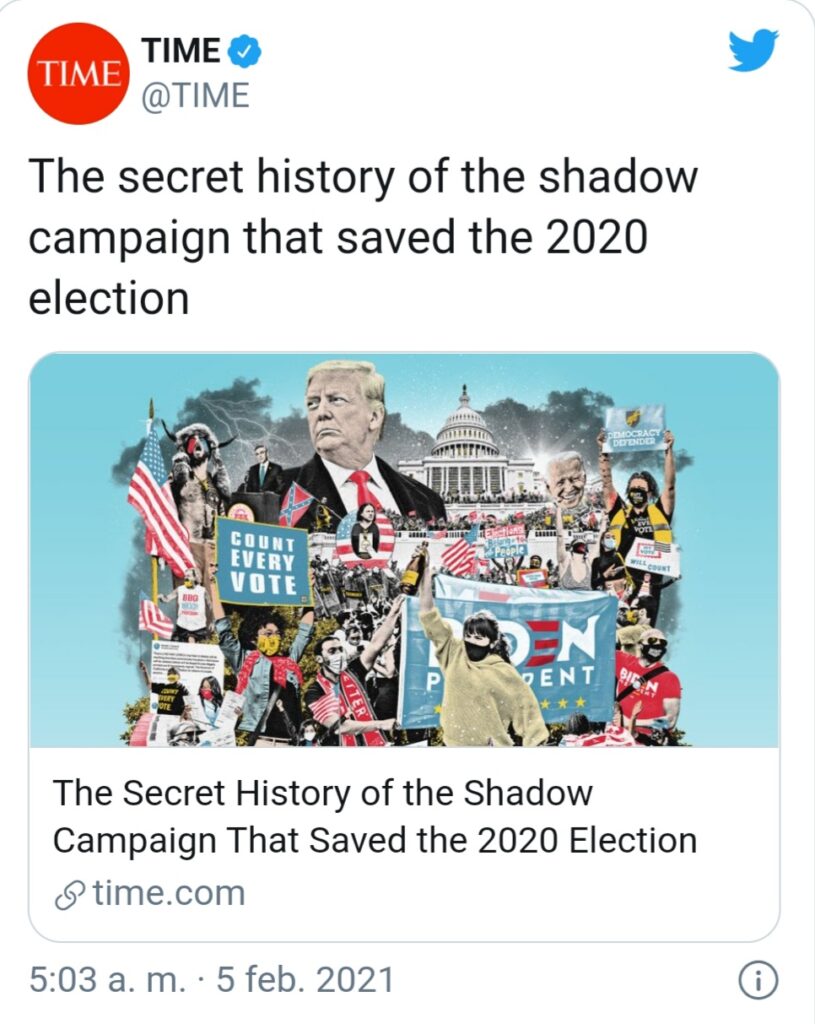Open the TIME display name

click(182, 51)
